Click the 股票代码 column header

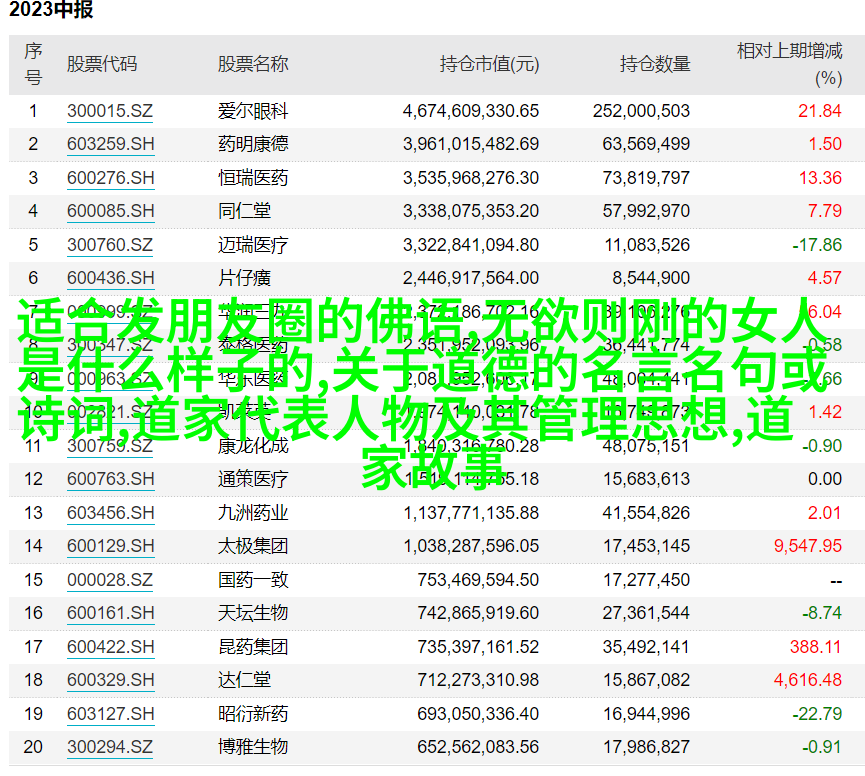102,65
